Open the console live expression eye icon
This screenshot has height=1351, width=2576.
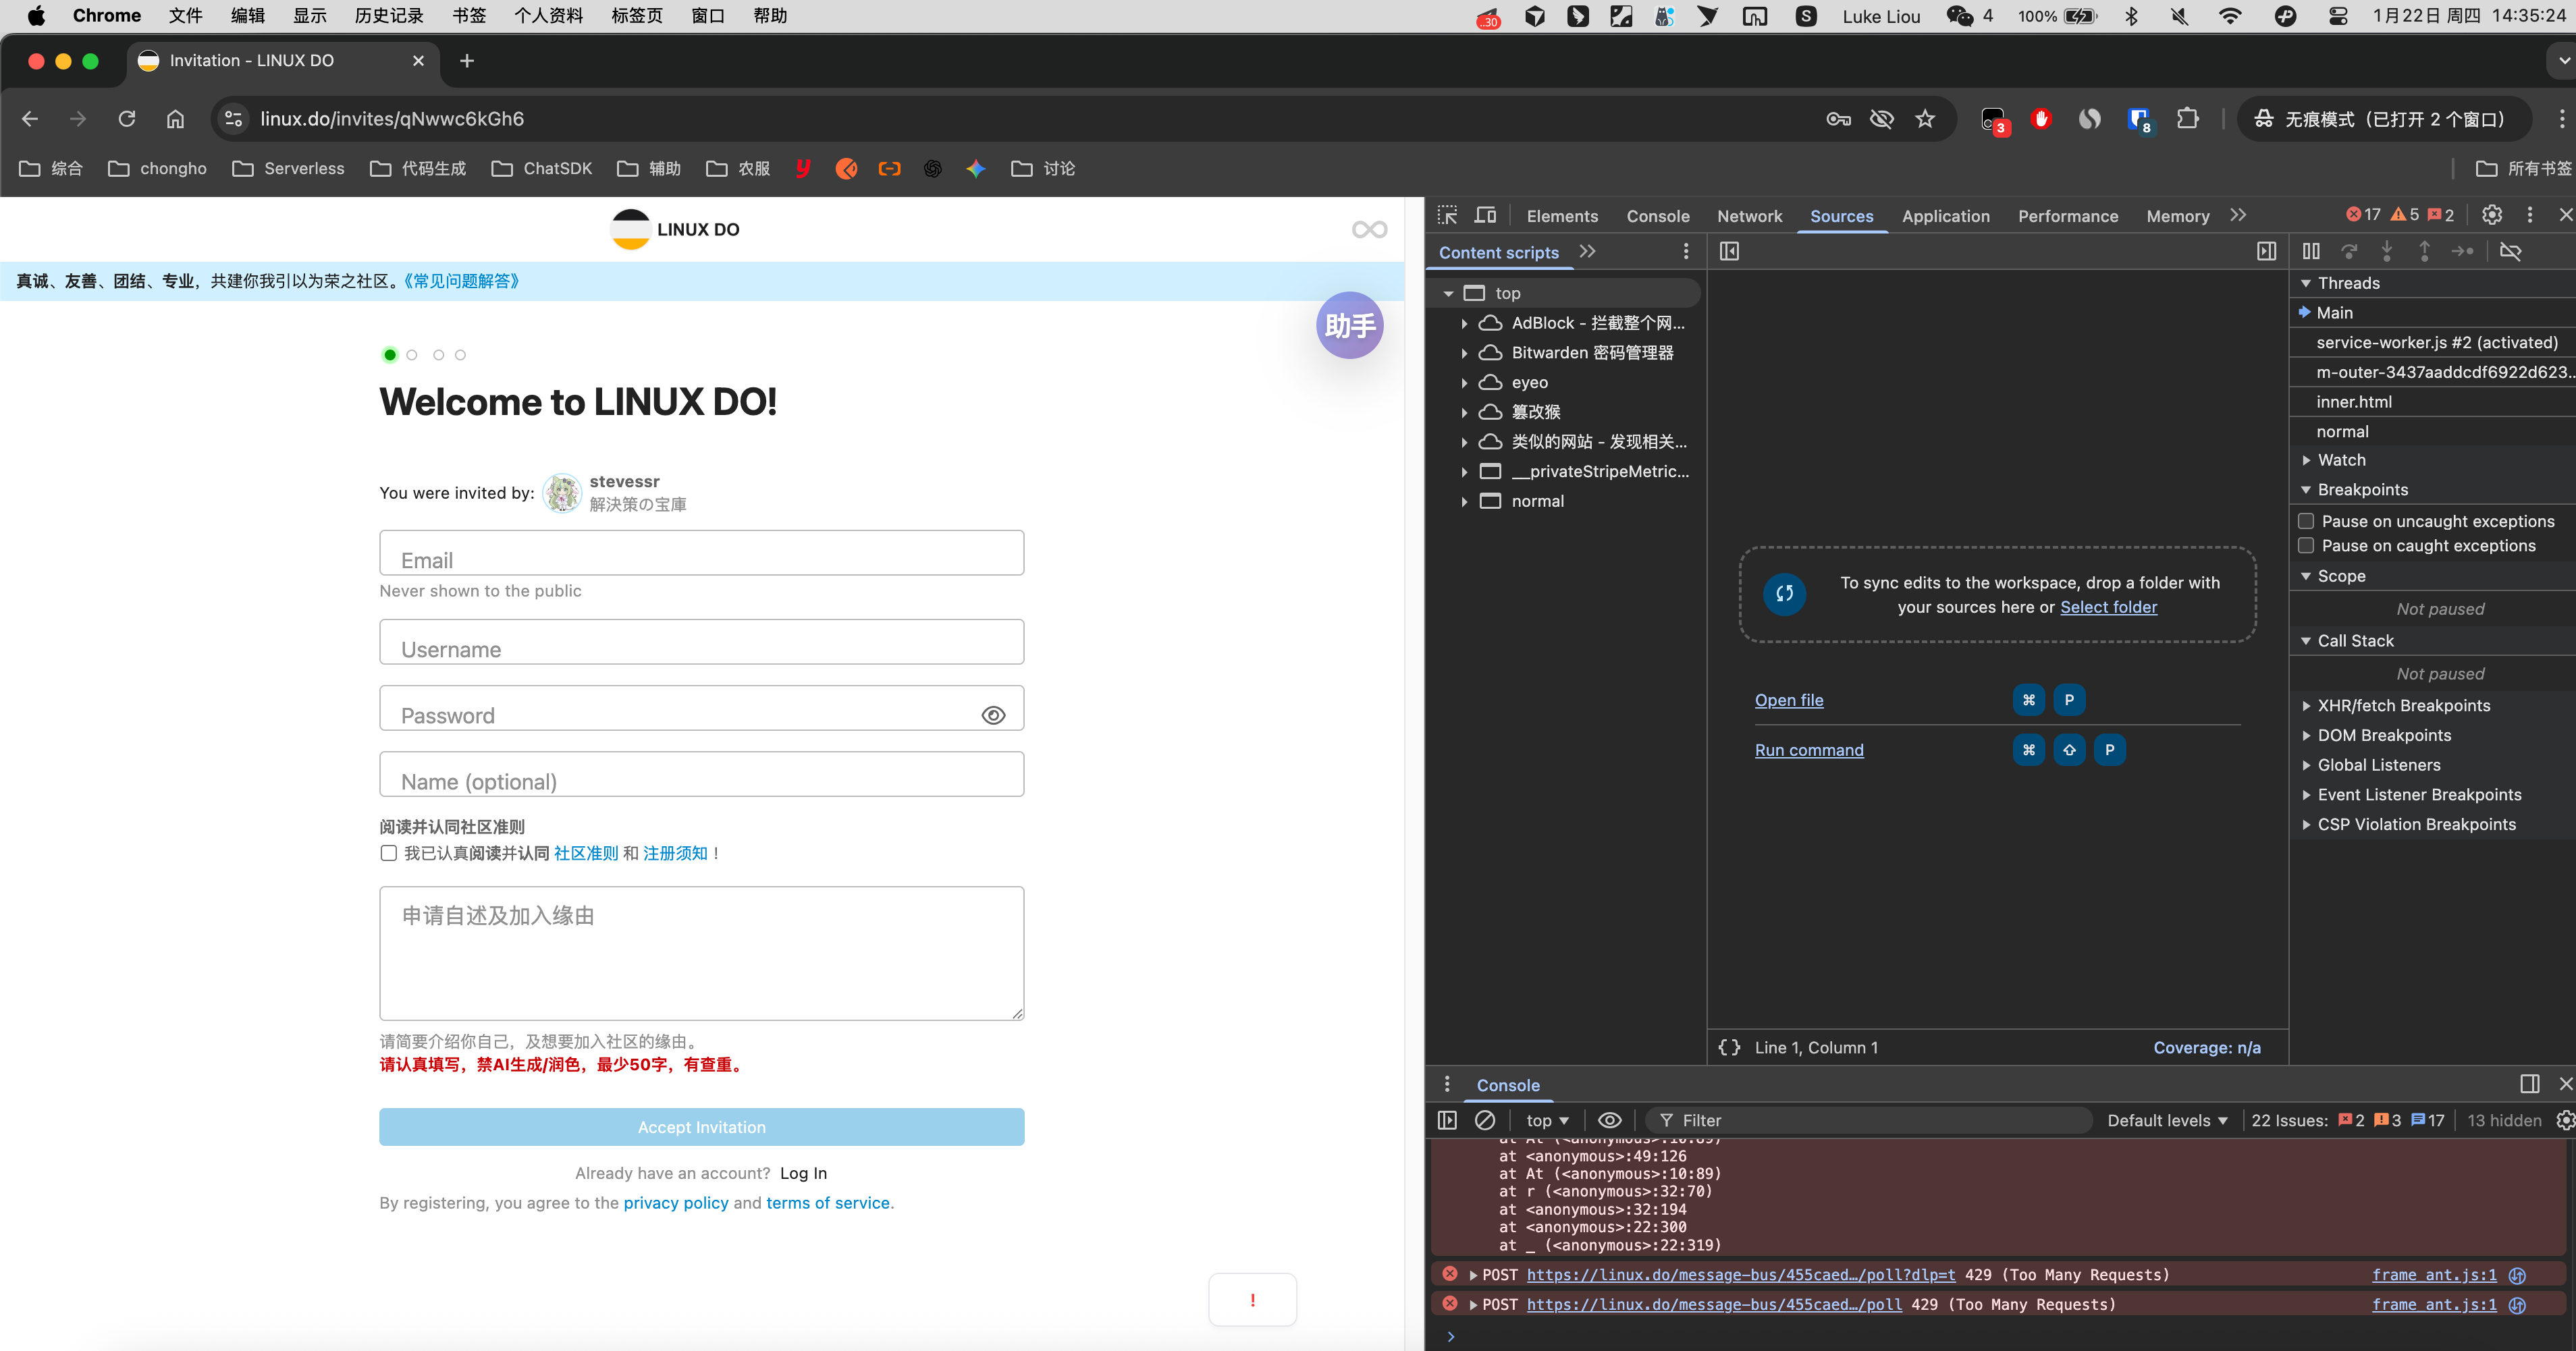pos(1609,1120)
